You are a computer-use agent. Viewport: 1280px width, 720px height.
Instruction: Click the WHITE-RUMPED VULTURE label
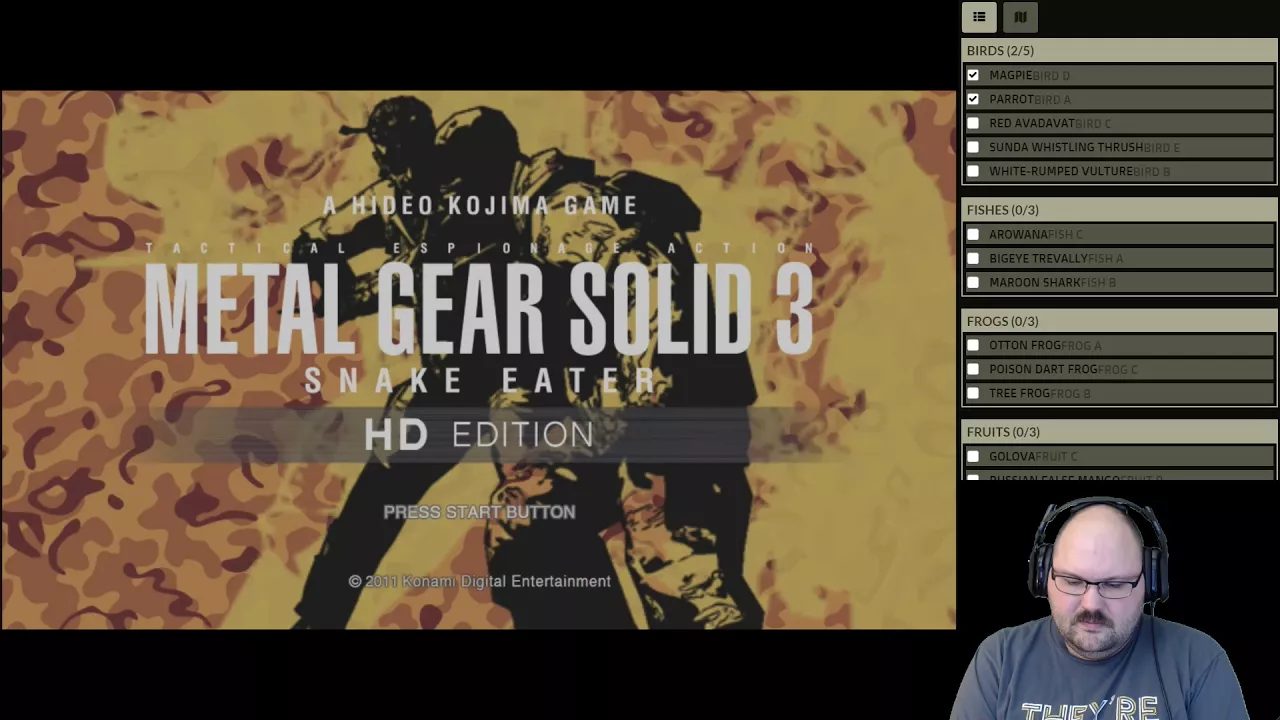tap(1061, 171)
